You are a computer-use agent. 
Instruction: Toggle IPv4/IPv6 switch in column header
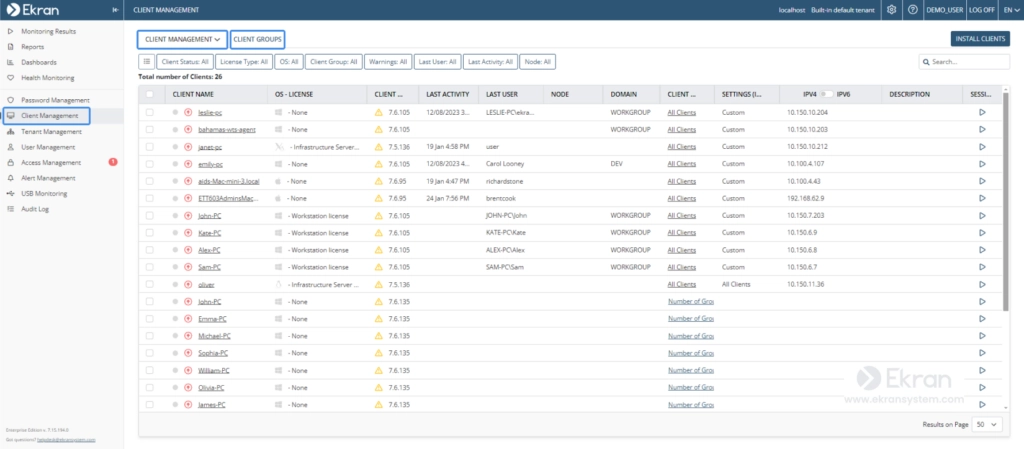click(x=827, y=94)
